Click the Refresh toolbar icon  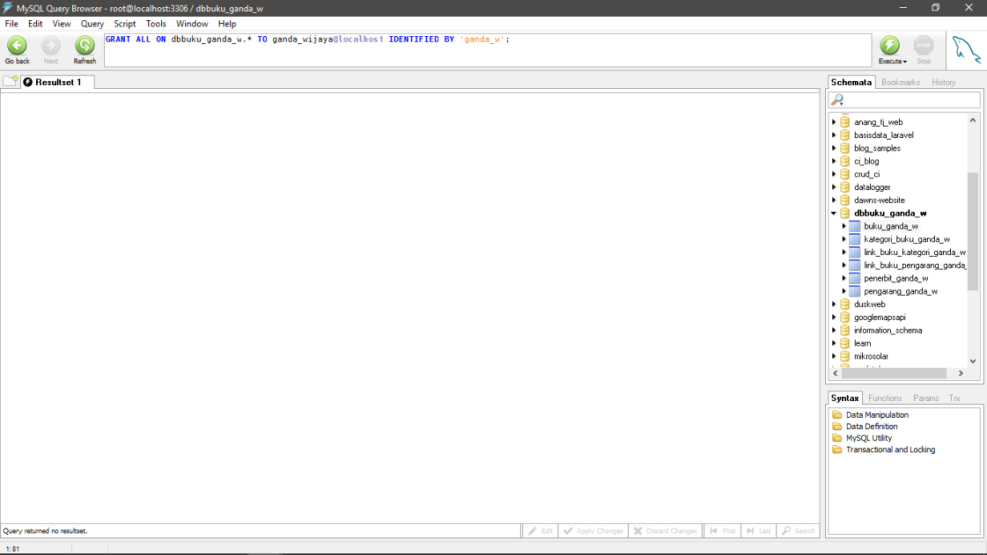(x=84, y=45)
